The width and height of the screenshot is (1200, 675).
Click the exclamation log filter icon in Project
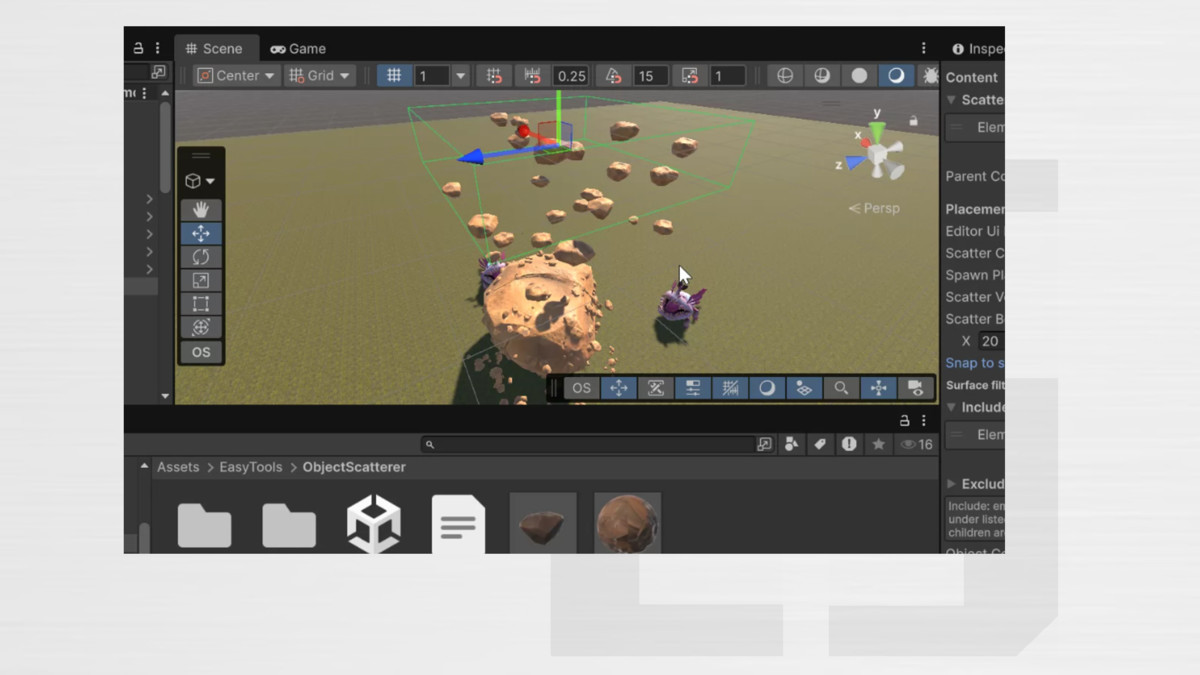[x=849, y=444]
